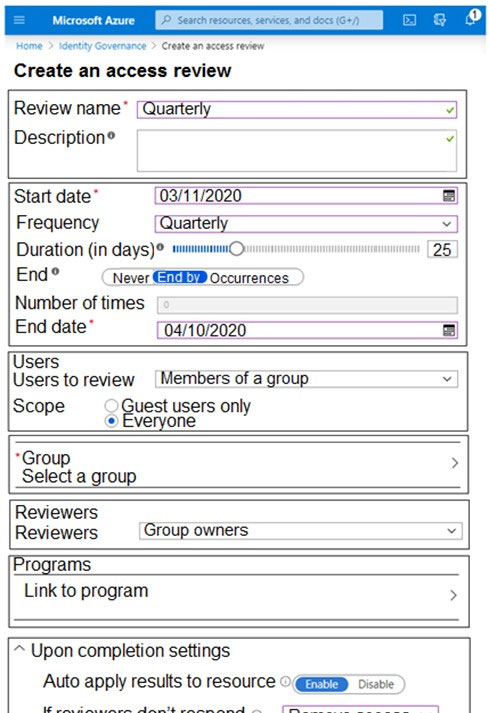Open the Start date calendar picker
The image size is (489, 713).
click(x=449, y=196)
